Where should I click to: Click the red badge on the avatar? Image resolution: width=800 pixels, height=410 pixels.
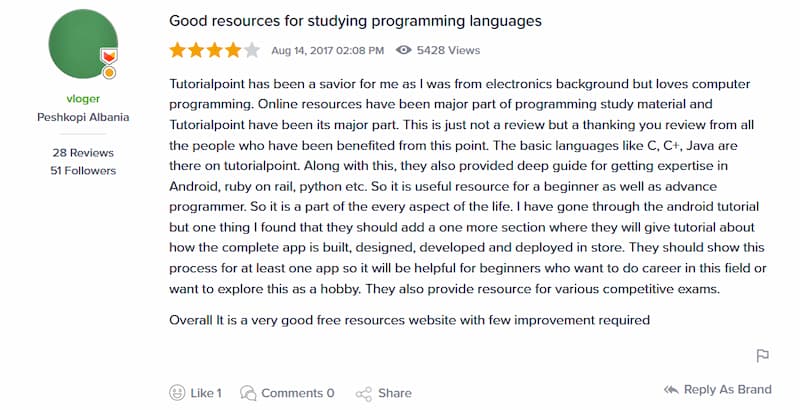tap(109, 56)
